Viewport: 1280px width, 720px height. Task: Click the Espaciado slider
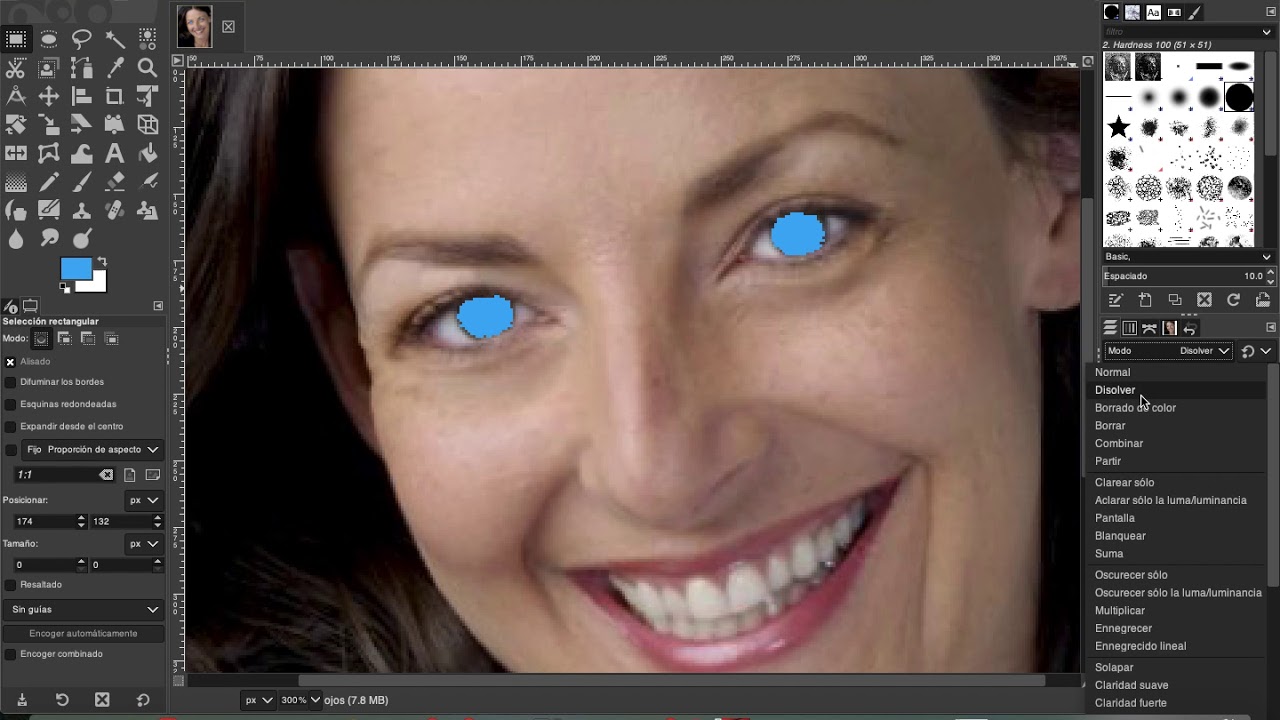(1187, 276)
